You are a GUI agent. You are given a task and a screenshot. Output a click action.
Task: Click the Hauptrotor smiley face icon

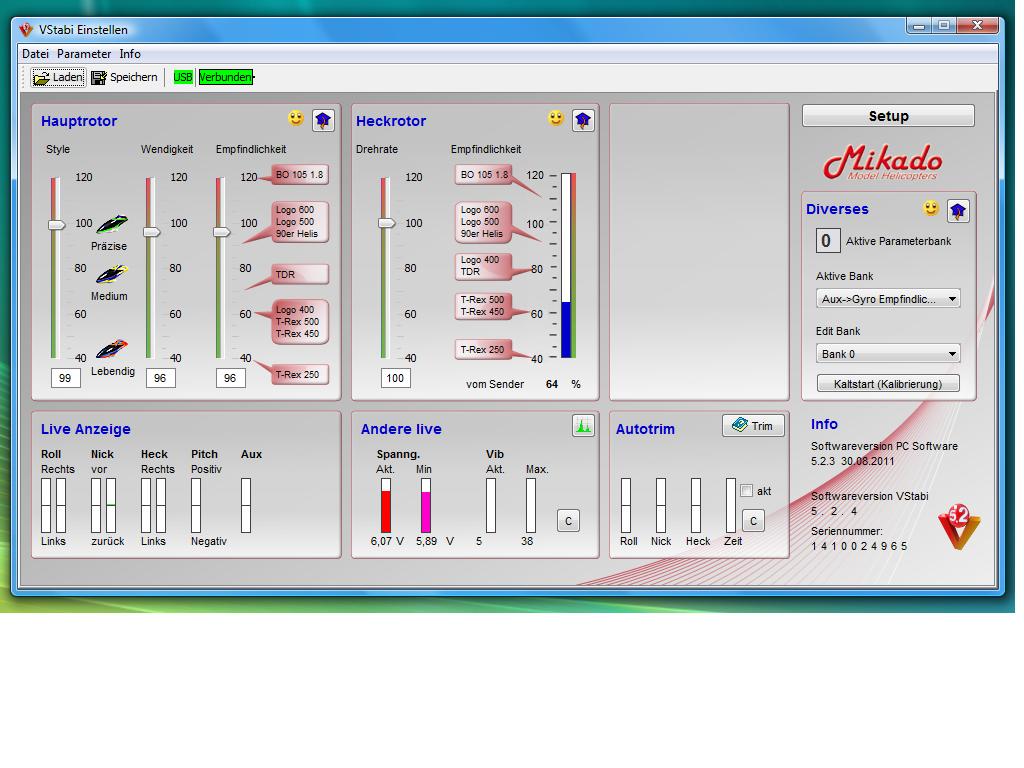[296, 118]
